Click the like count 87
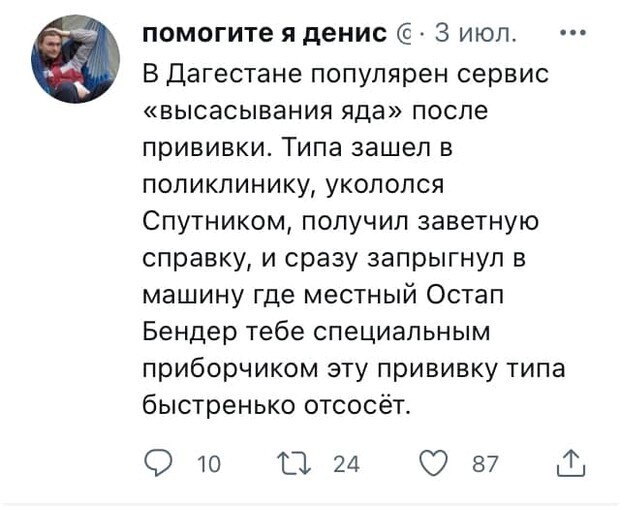Screen dimensions: 620x506 point(484,464)
